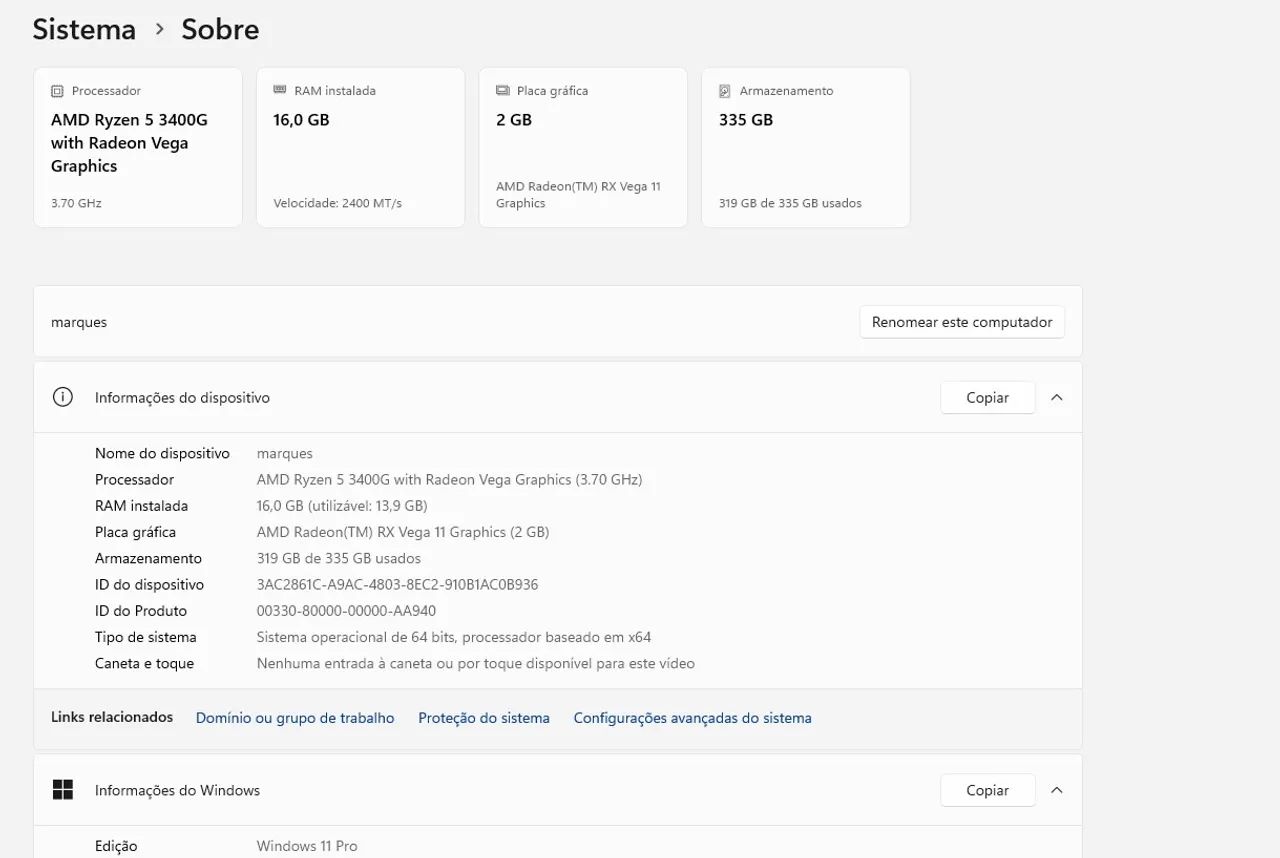Select the device ID value 3AC2861C-A9AC-4803-8EC2-910B1AC0B936
The width and height of the screenshot is (1280, 858).
click(x=397, y=585)
